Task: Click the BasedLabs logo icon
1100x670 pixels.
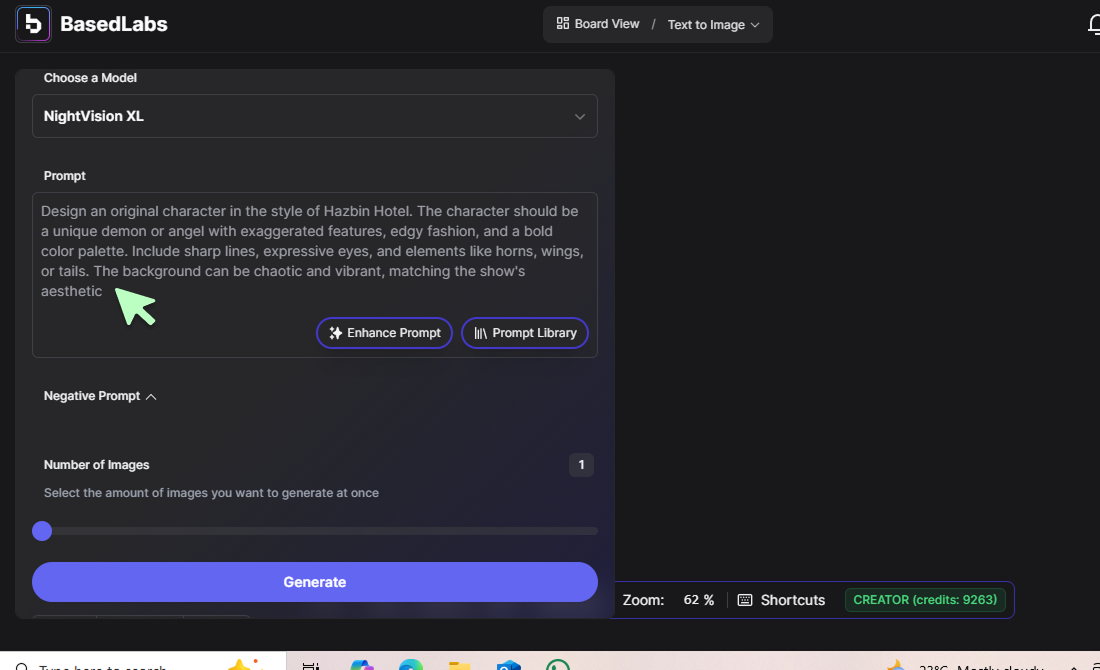Action: tap(33, 24)
